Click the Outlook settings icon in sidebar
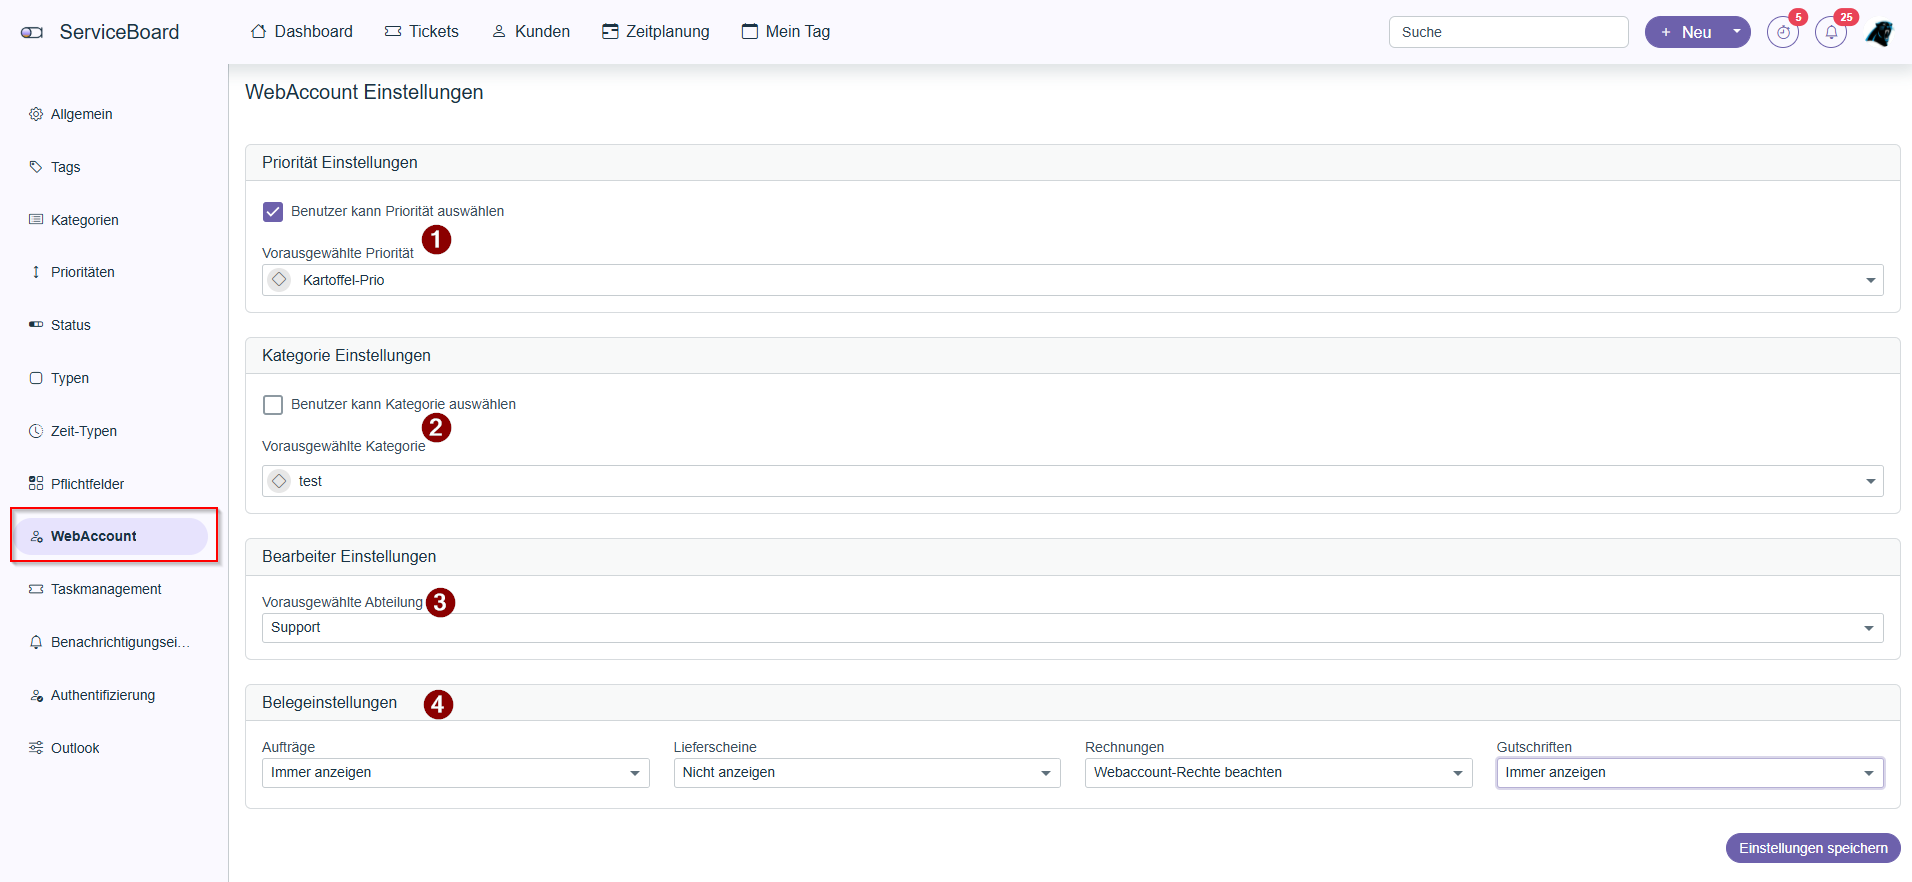Viewport: 1912px width, 882px height. point(36,748)
